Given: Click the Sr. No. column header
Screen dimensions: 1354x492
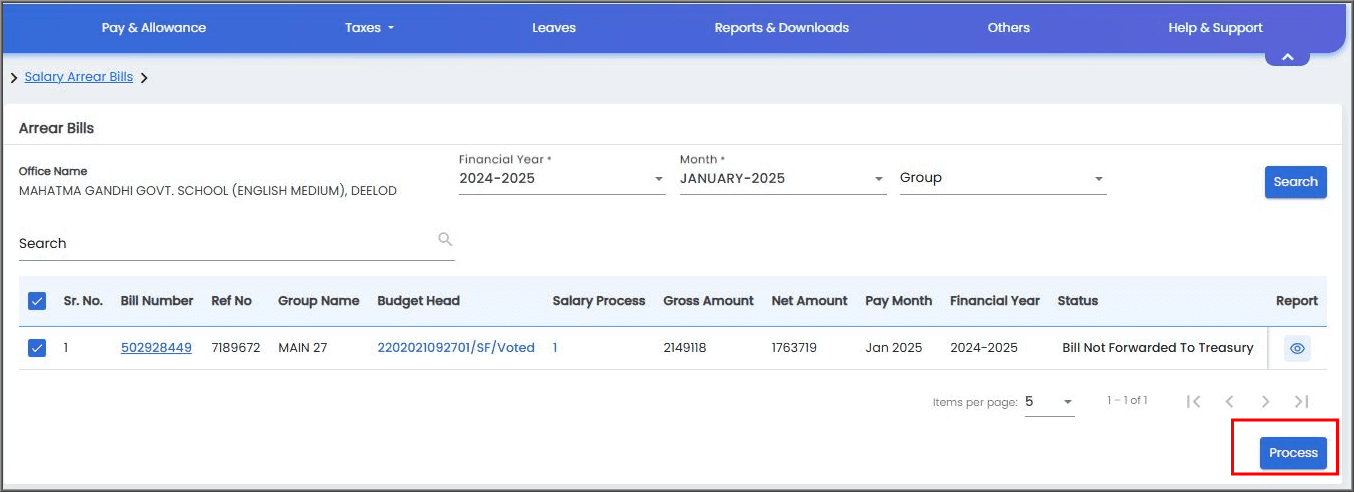Looking at the screenshot, I should [x=83, y=300].
